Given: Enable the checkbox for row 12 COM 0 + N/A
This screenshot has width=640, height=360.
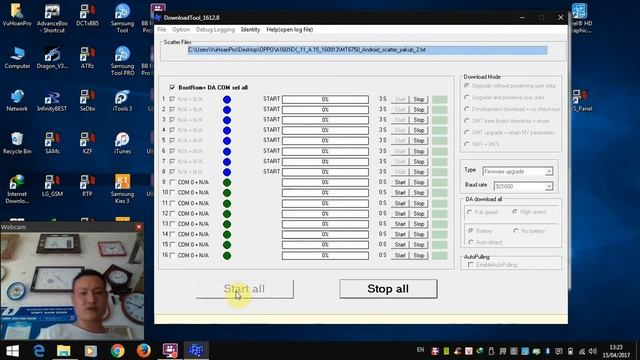Looking at the screenshot, I should coord(172,213).
